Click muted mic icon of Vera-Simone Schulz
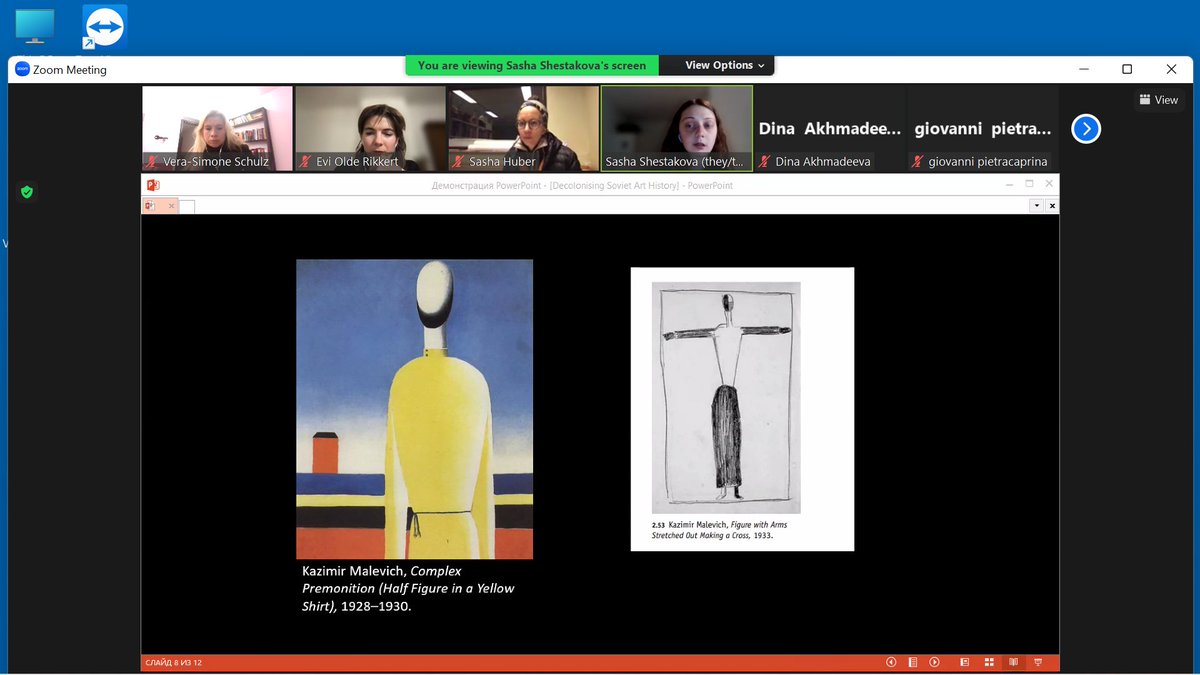1200x675 pixels. pos(153,161)
